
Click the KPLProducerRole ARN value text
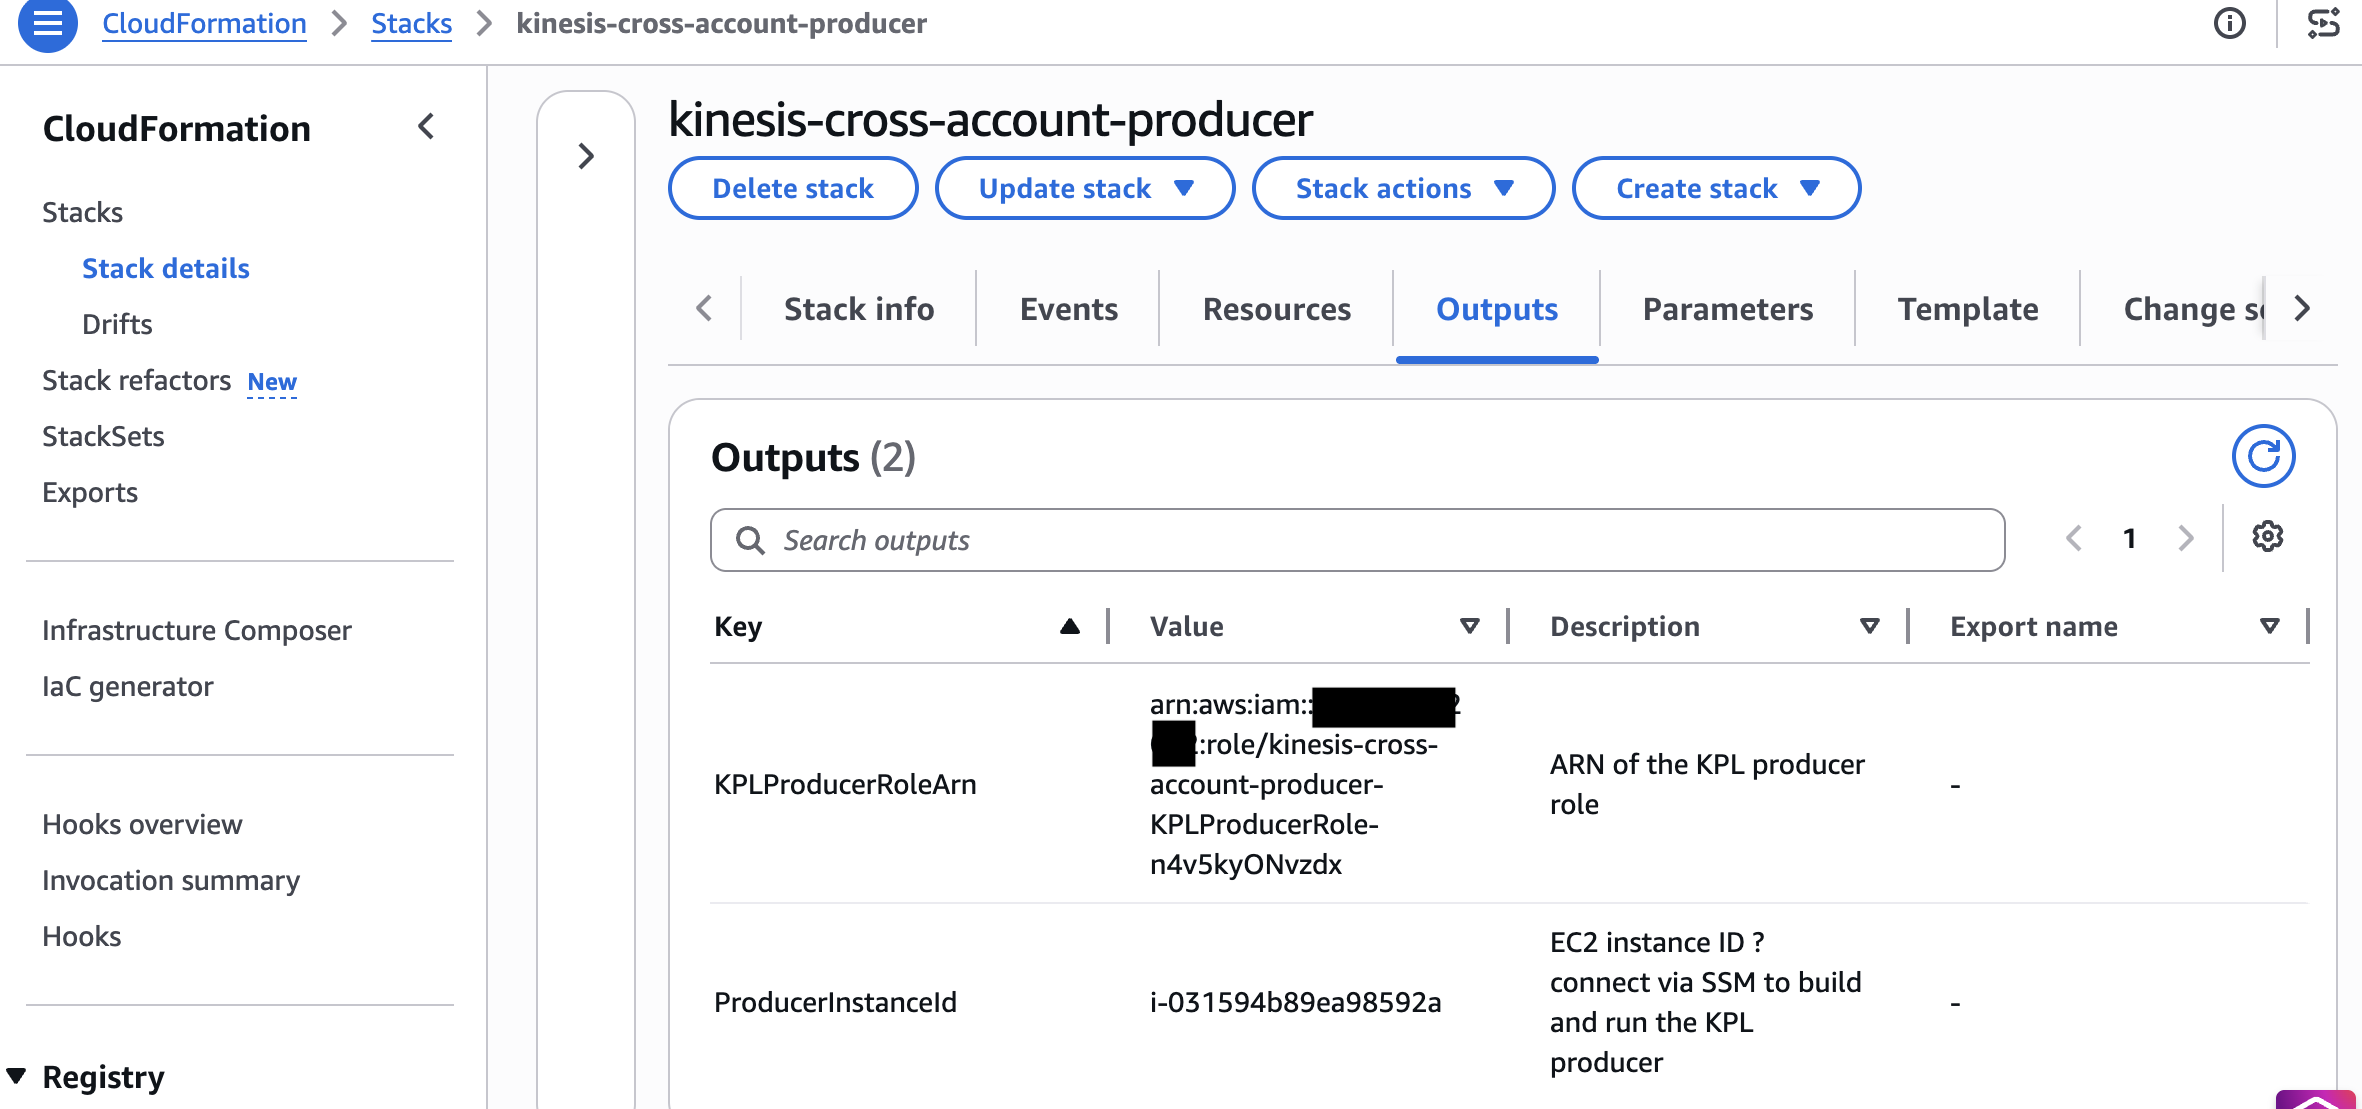(x=1304, y=784)
